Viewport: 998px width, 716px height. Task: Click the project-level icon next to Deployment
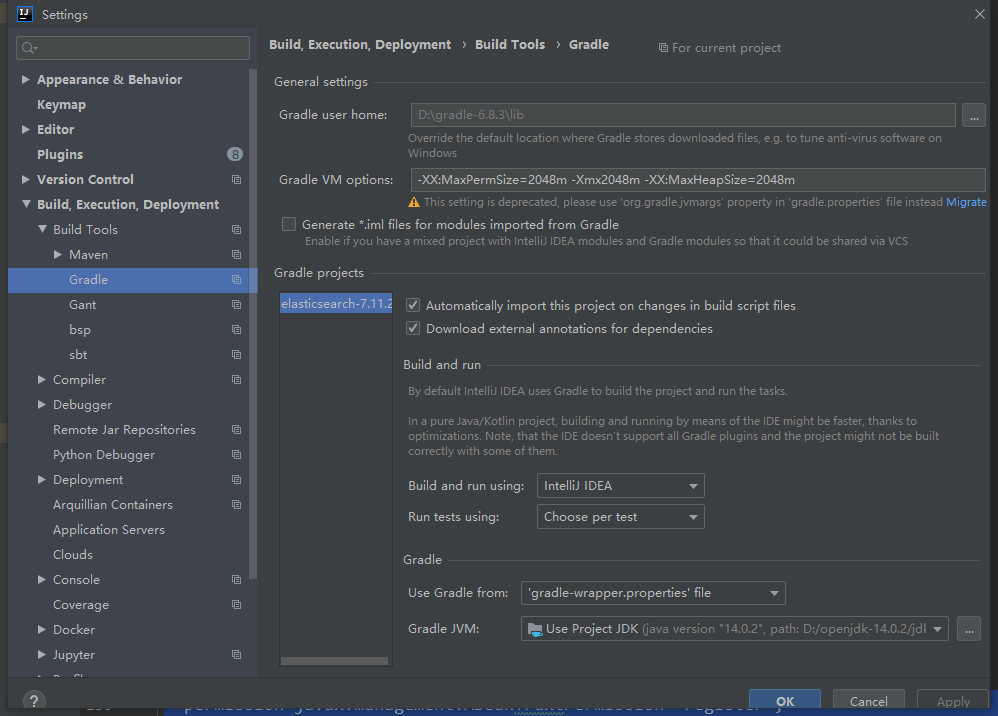pyautogui.click(x=236, y=479)
